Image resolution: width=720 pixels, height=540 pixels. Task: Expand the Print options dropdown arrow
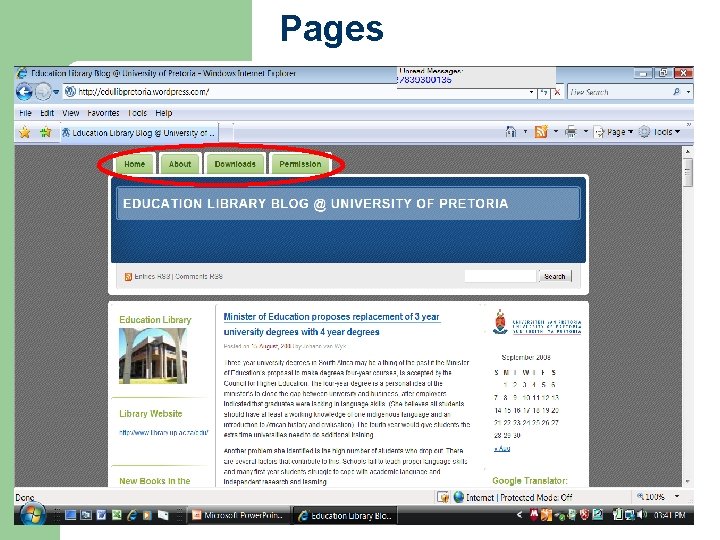pyautogui.click(x=585, y=132)
